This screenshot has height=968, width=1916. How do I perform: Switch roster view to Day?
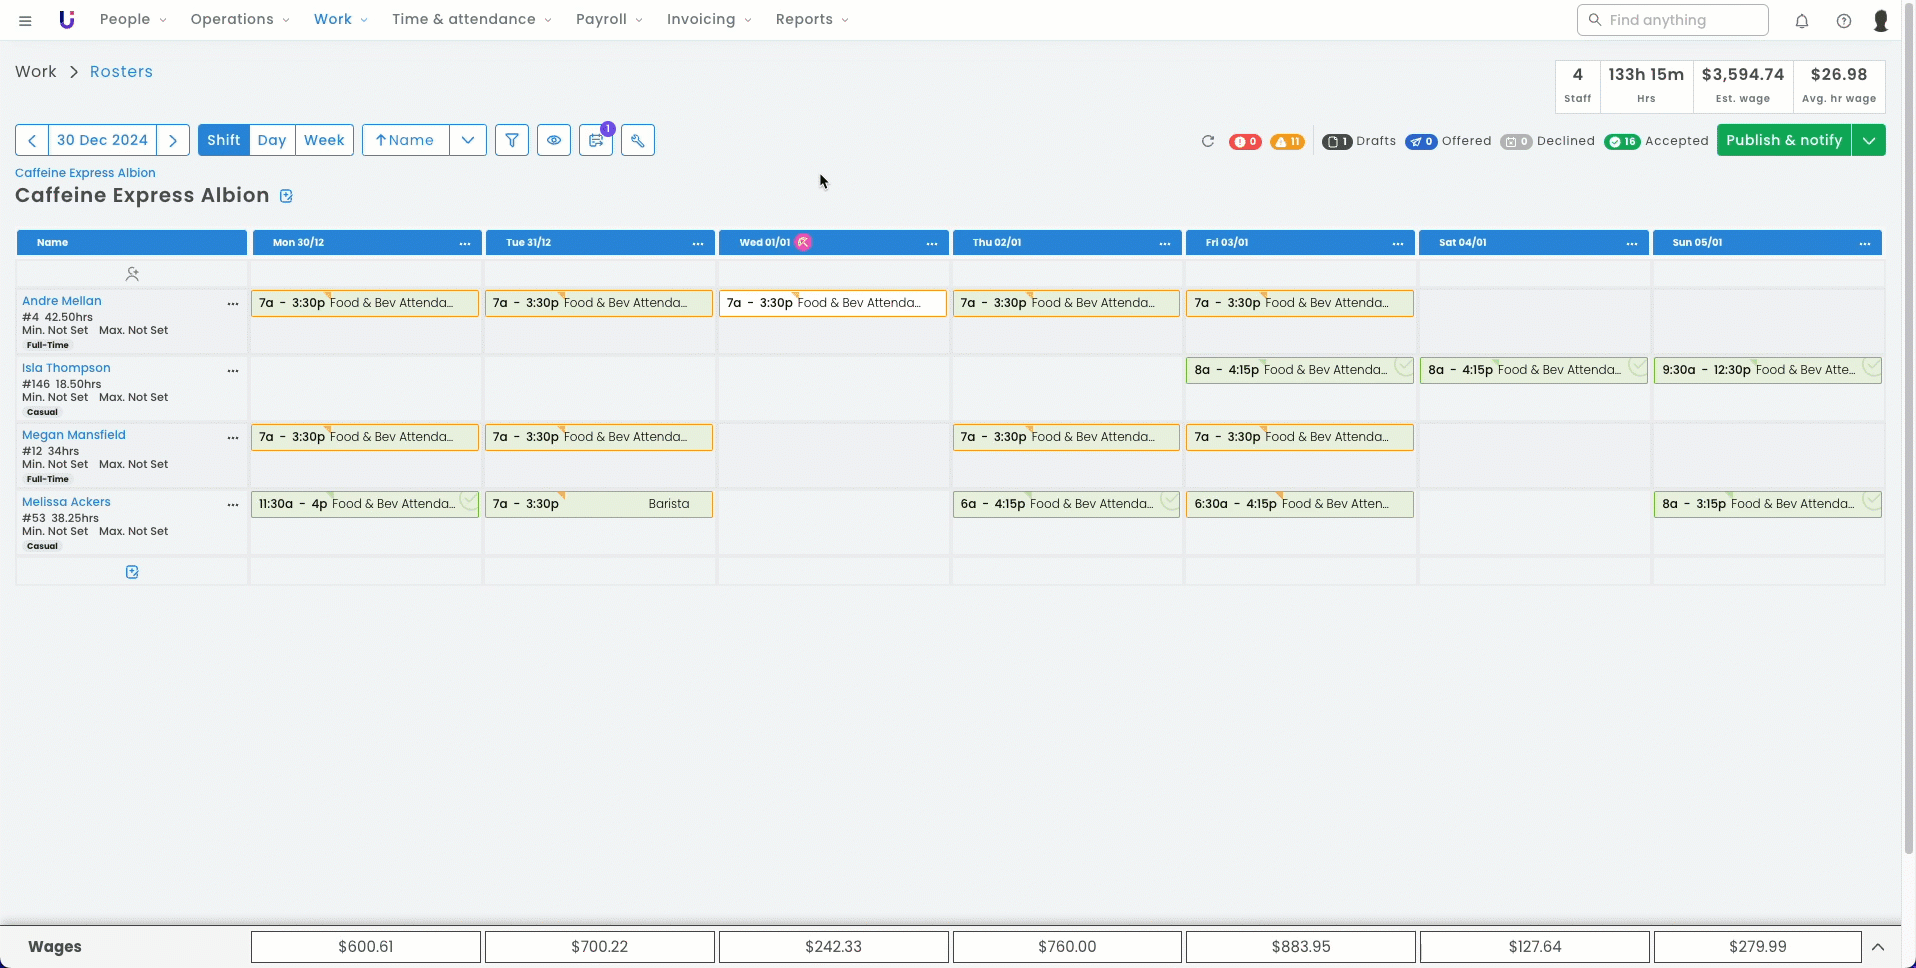click(271, 140)
